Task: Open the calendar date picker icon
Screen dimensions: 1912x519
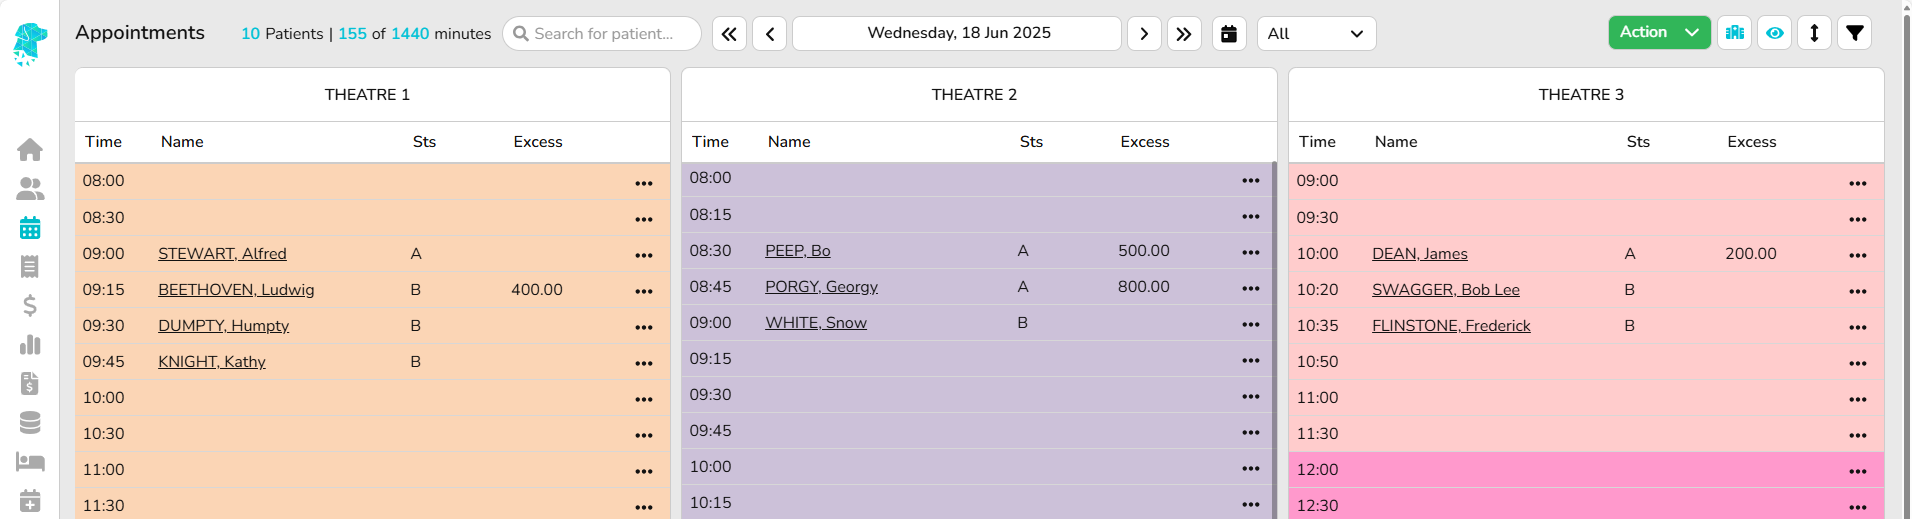Action: (1229, 34)
